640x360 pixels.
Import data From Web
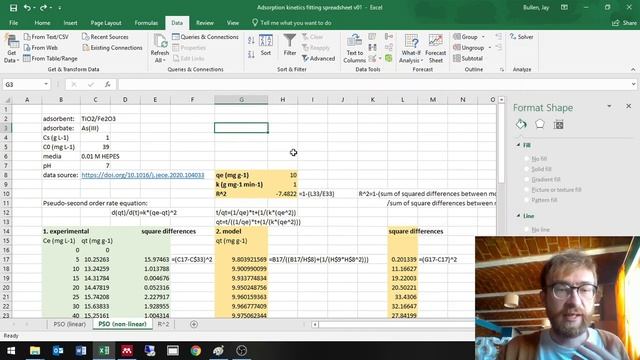click(41, 48)
